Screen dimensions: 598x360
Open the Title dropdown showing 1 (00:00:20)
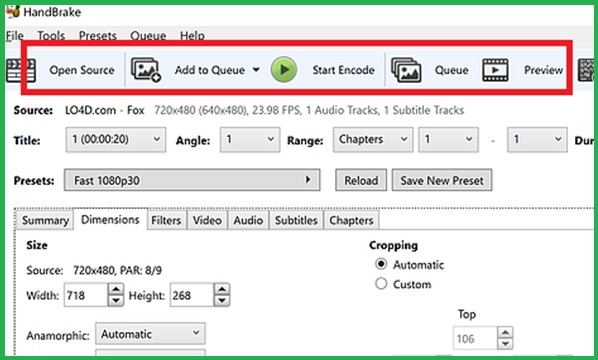pyautogui.click(x=116, y=140)
